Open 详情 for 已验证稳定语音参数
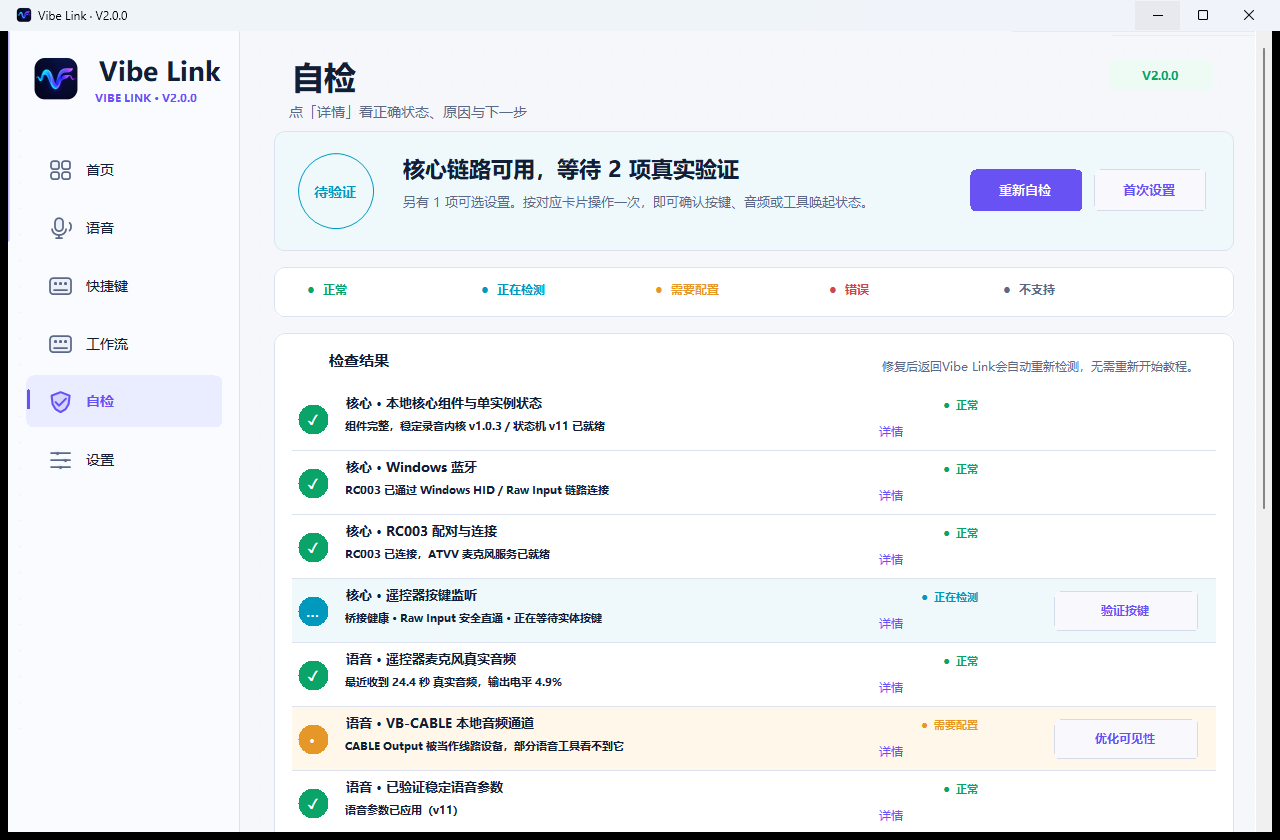Viewport: 1280px width, 840px height. [x=891, y=816]
